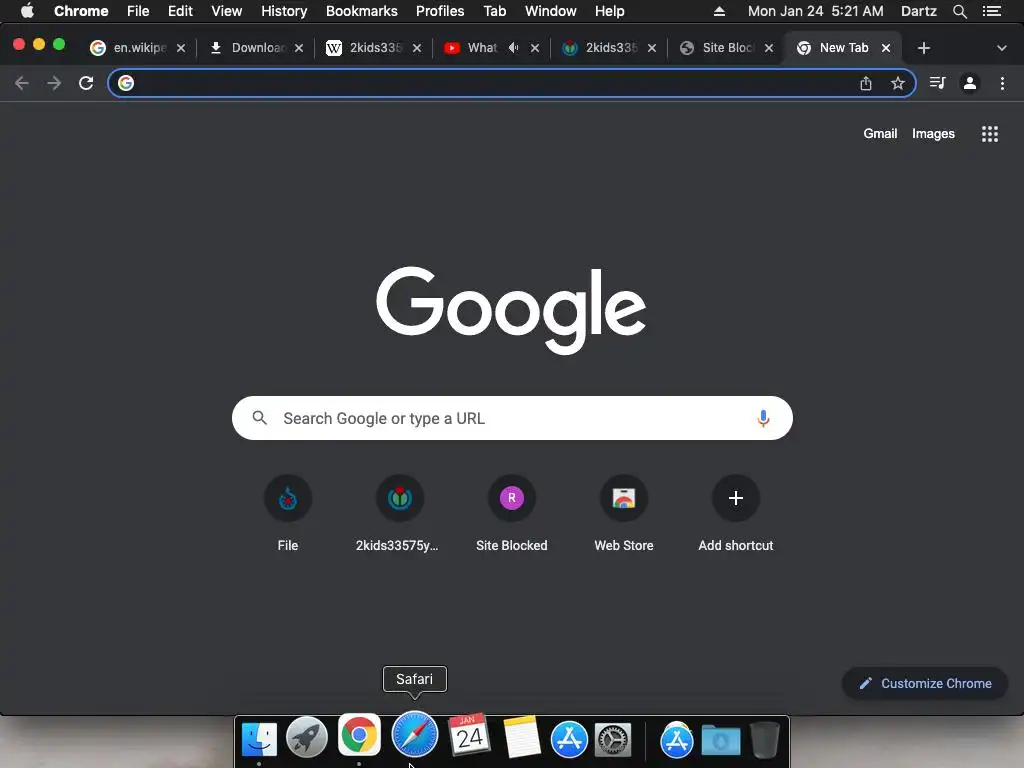Open the Chrome application menu
The height and width of the screenshot is (768, 1024).
[x=81, y=11]
